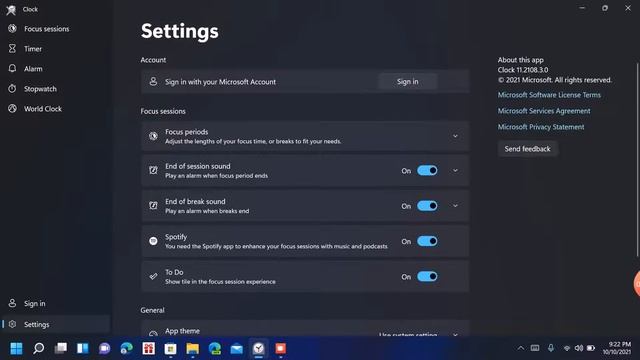Screen dimensions: 640x360
Task: Click the microphone tray icon
Action: click(x=551, y=348)
